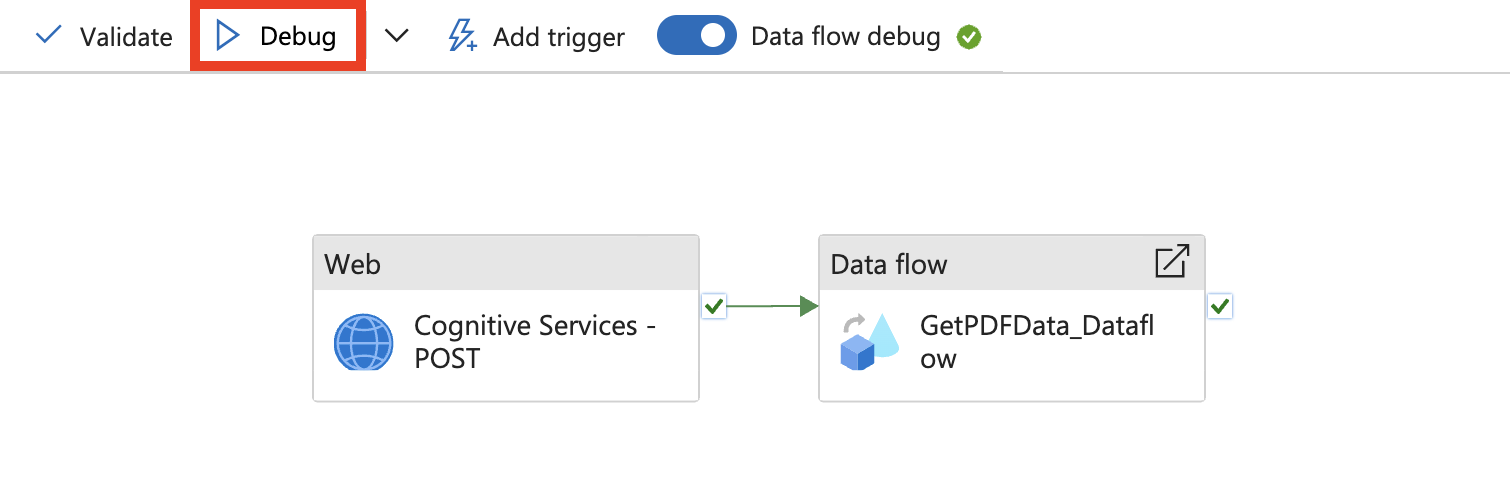This screenshot has height=488, width=1510.
Task: Click success output check on GetPDFData_Dataflow
Action: tap(1219, 306)
